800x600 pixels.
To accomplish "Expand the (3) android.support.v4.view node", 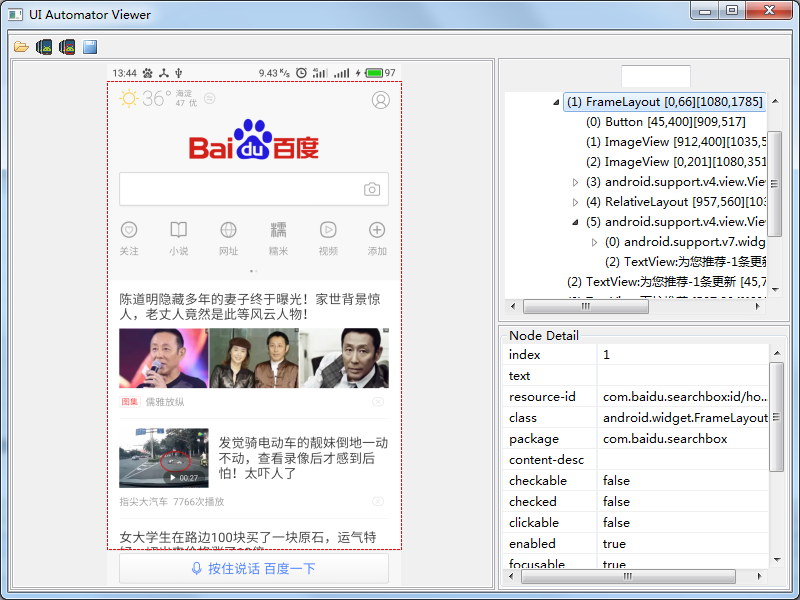I will [576, 182].
